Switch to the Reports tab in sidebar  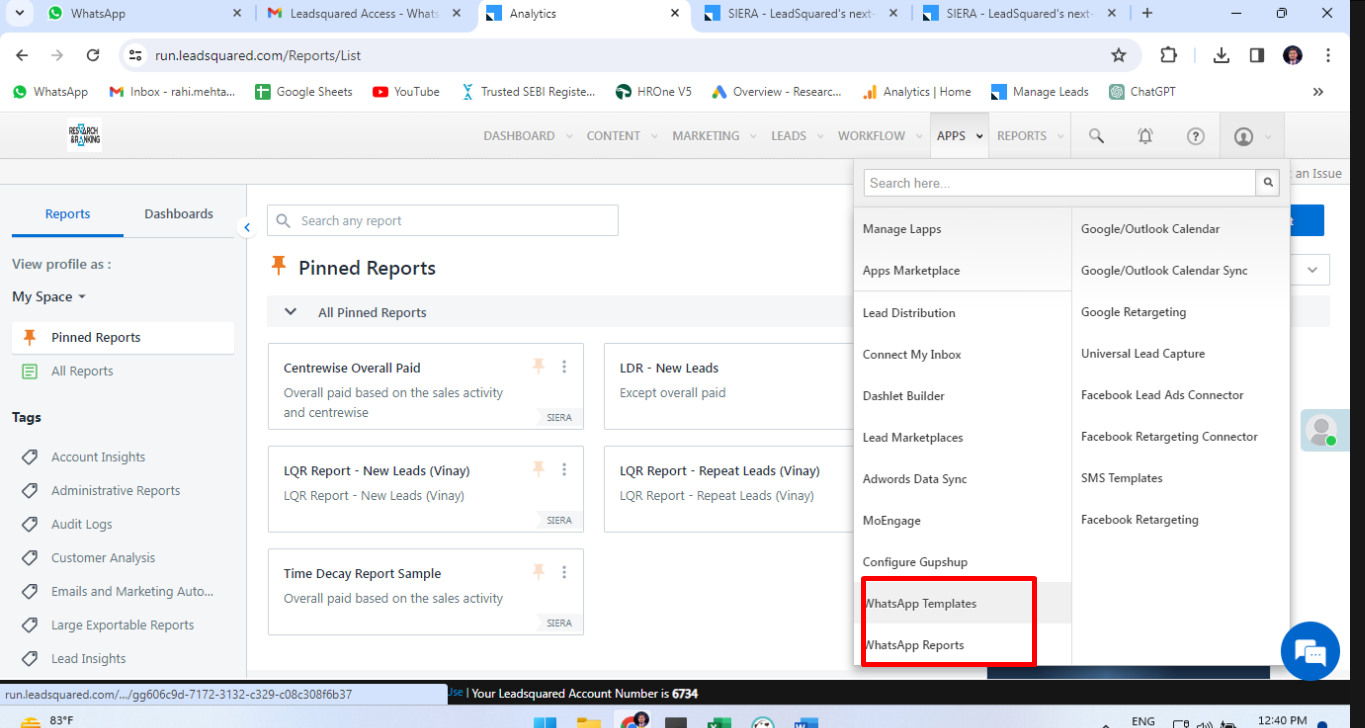68,214
